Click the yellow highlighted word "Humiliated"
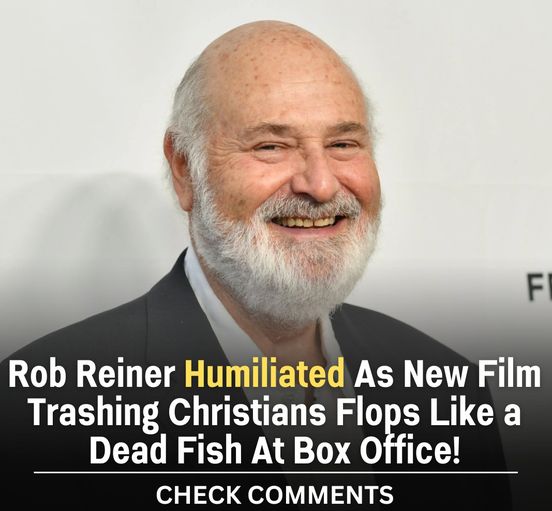The width and height of the screenshot is (552, 511). [x=264, y=373]
